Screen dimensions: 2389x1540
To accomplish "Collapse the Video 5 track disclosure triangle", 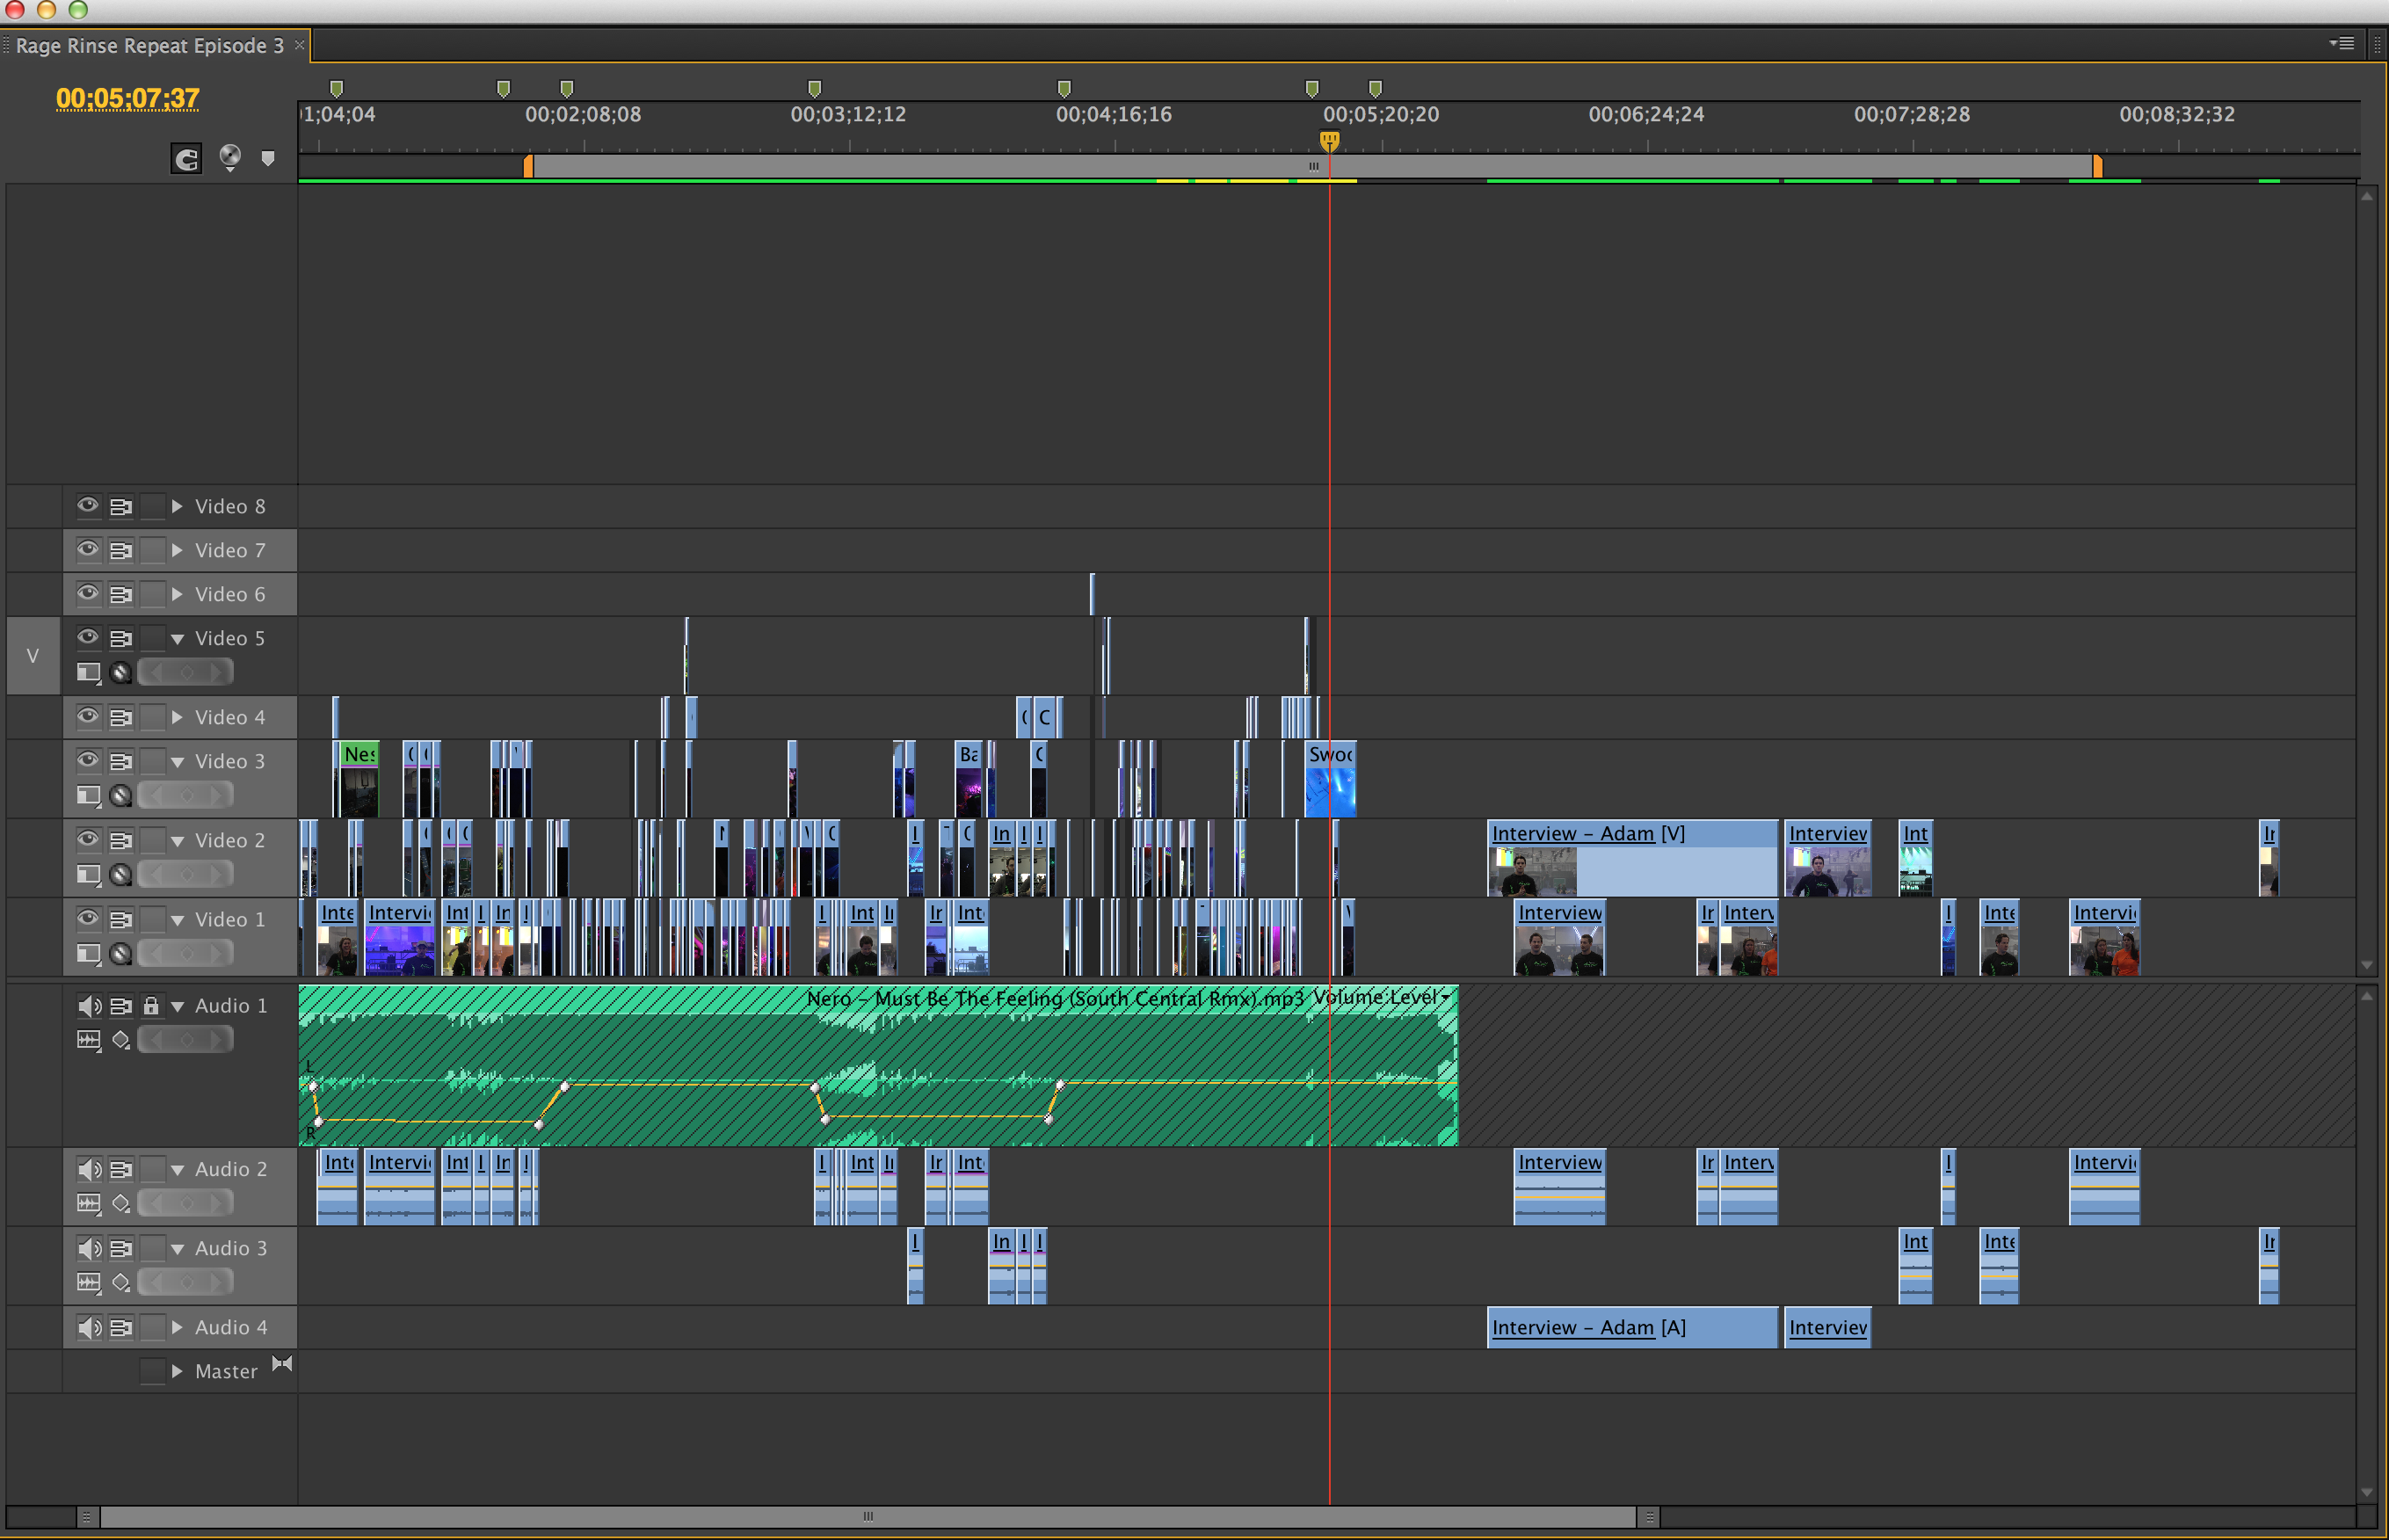I will pyautogui.click(x=177, y=637).
